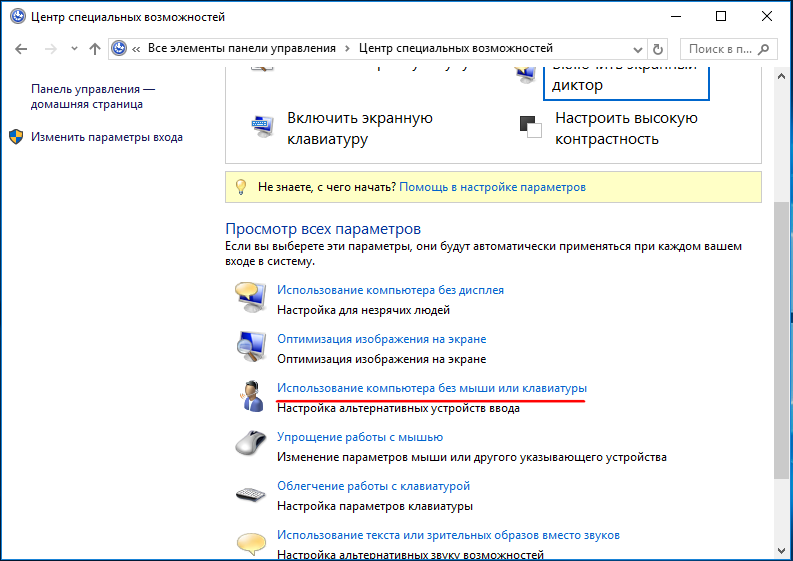793x561 pixels.
Task: Click the Ease of Access Center title bar icon
Action: [17, 17]
